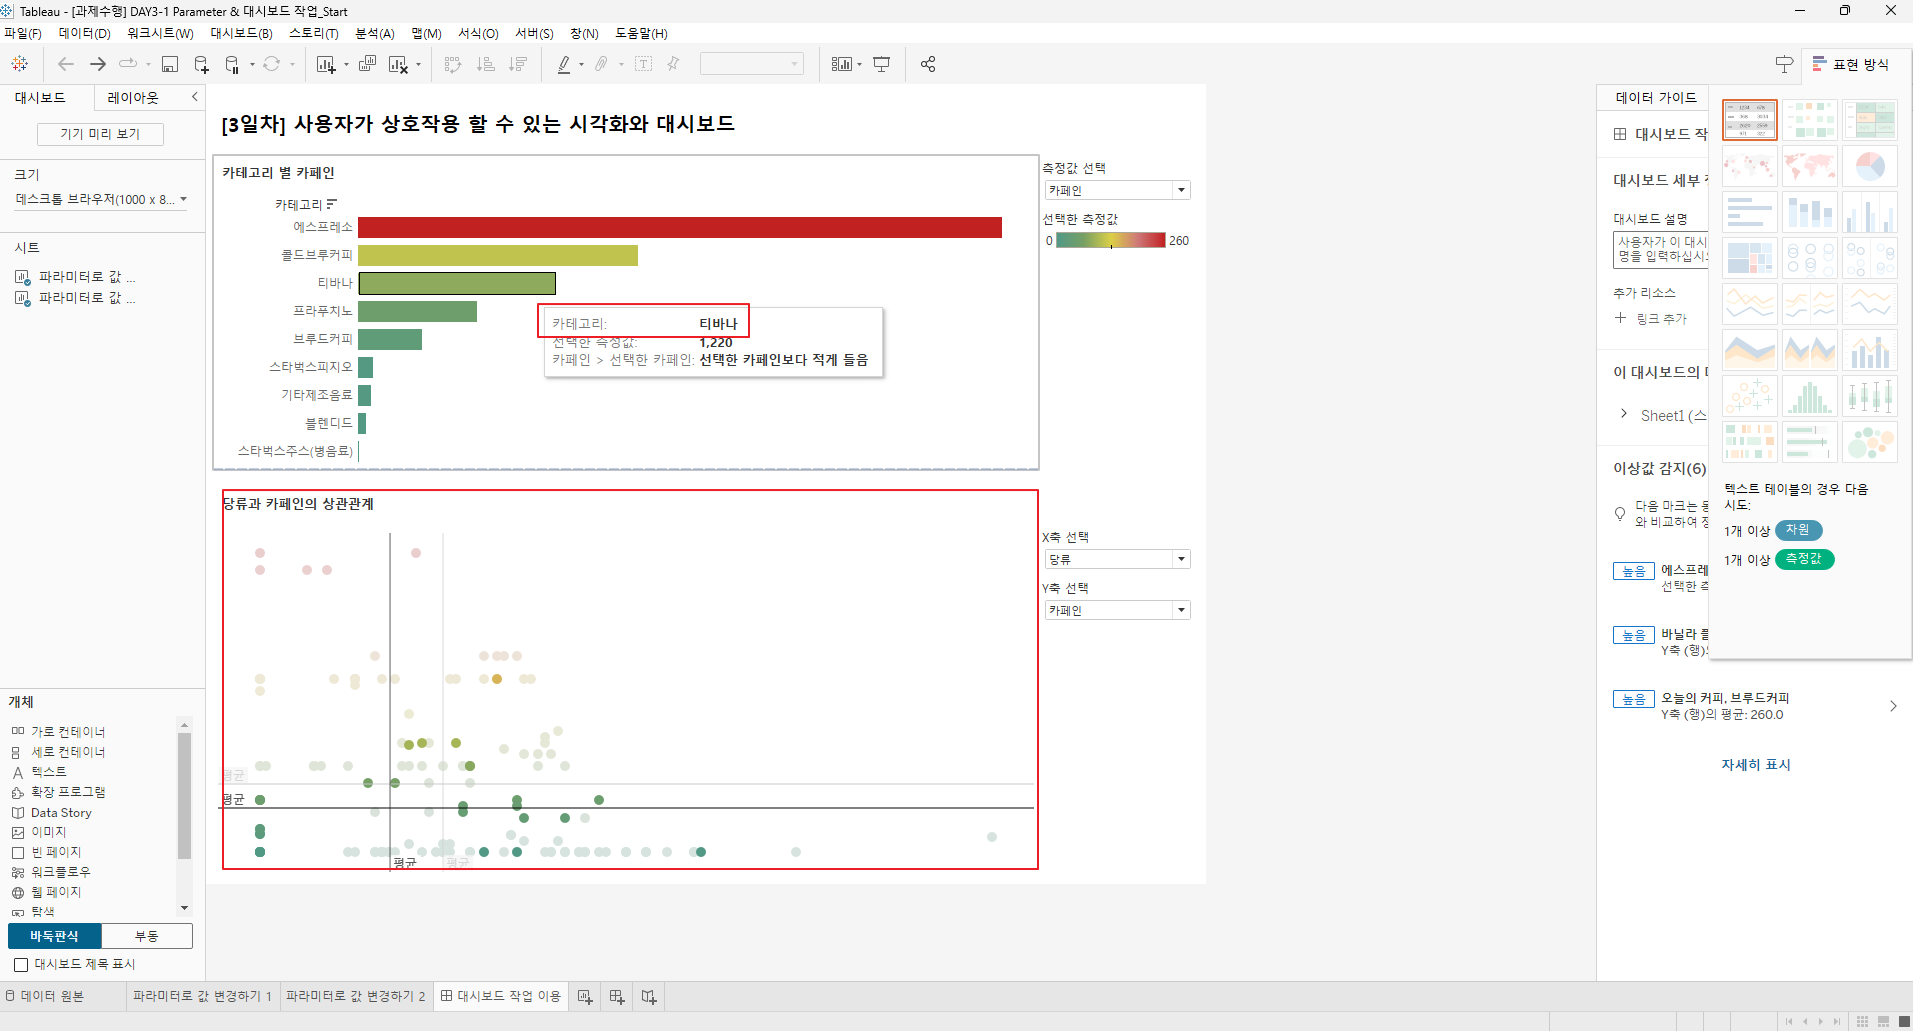Viewport: 1913px width, 1031px height.
Task: Open the dashboard size dropdown 데스크톱 브라우저
Action: click(x=101, y=199)
